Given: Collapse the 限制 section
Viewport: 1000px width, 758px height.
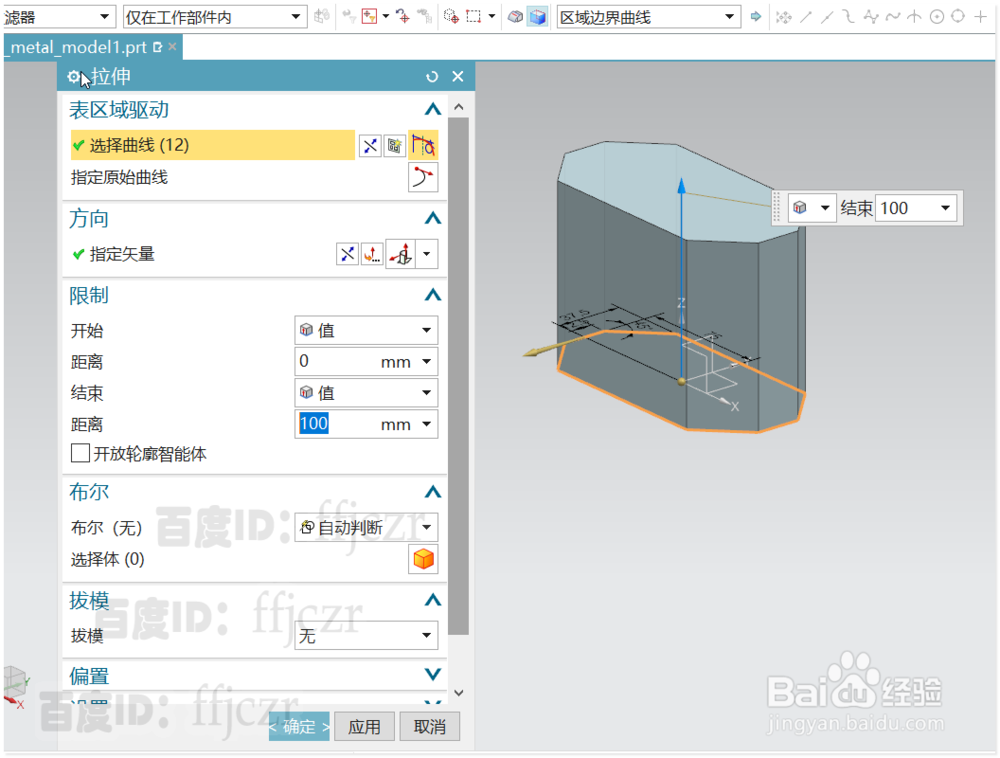Looking at the screenshot, I should click(x=432, y=295).
